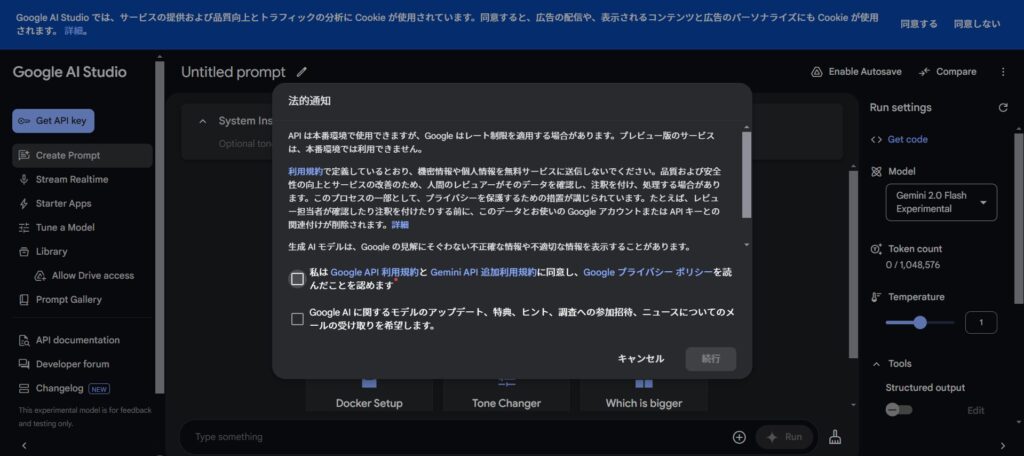Collapse the Tools section
This screenshot has width=1024, height=456.
point(876,364)
